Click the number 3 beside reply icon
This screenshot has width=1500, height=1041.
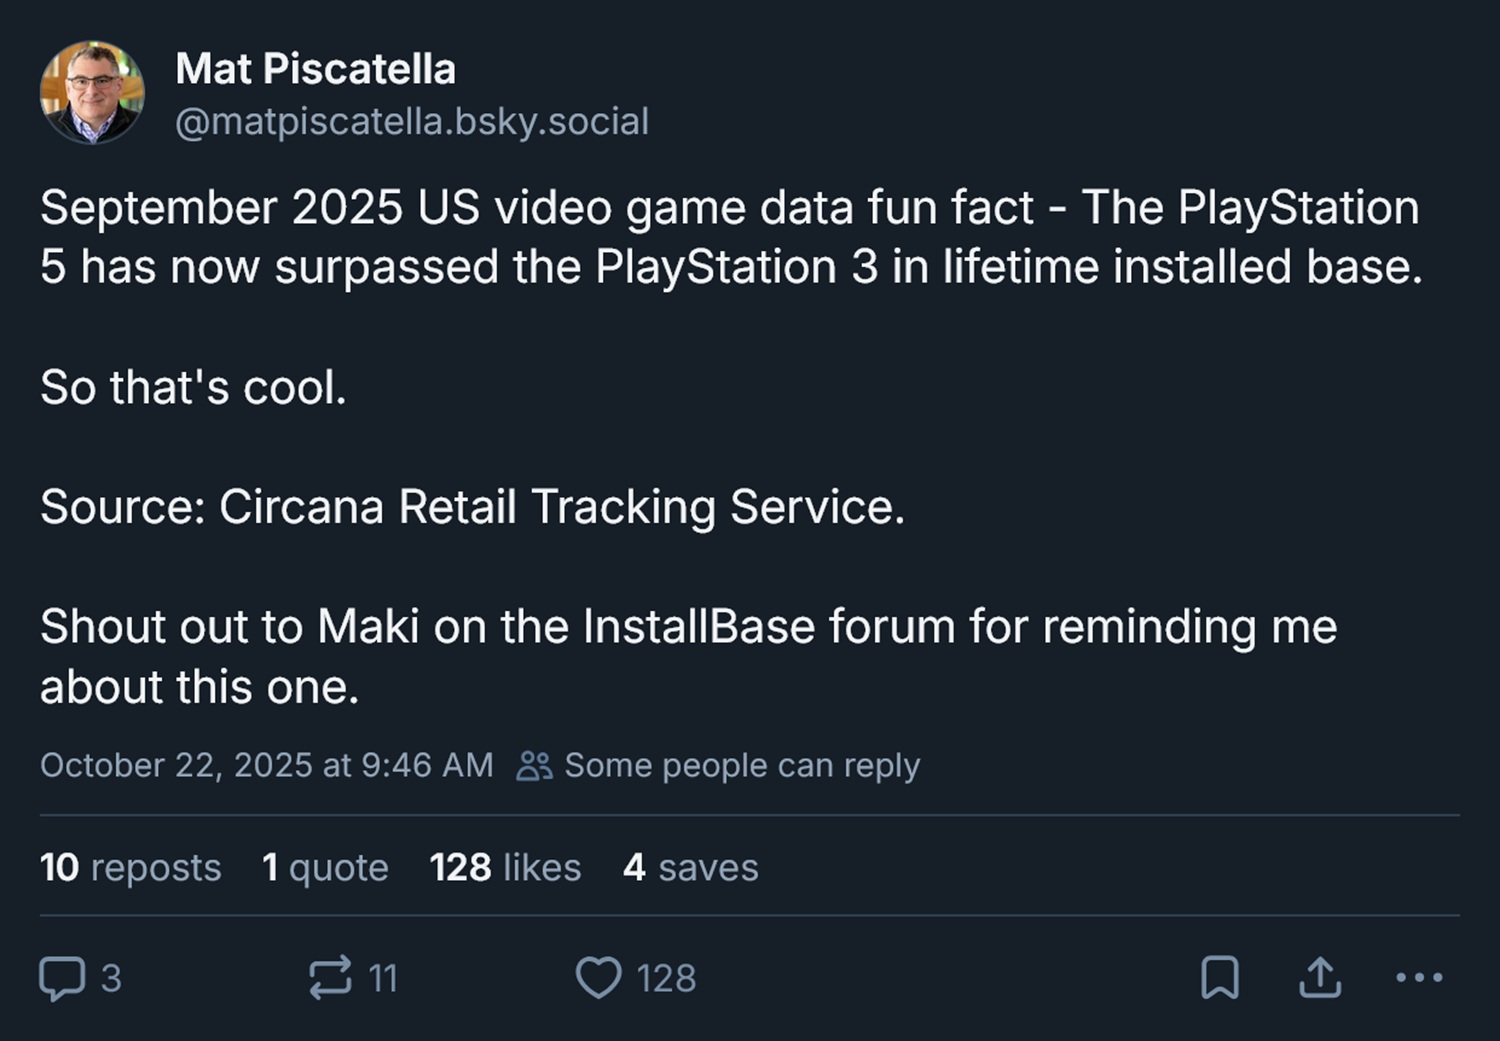[111, 978]
